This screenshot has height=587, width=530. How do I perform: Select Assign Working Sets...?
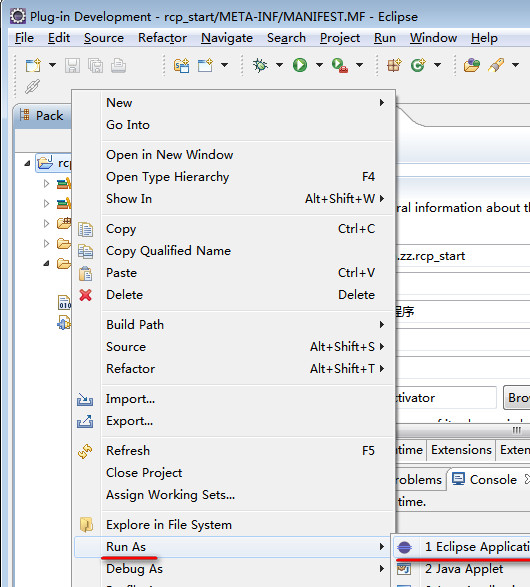pyautogui.click(x=248, y=495)
